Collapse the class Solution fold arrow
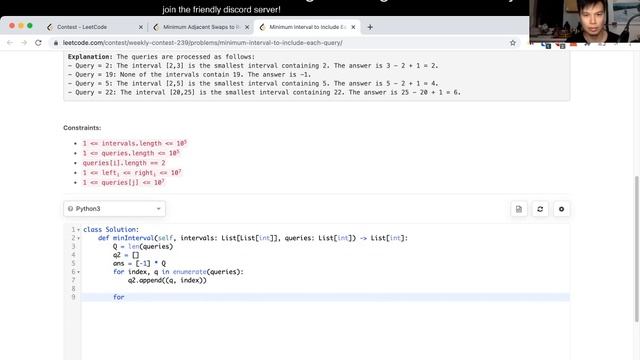The width and height of the screenshot is (640, 360). [x=78, y=230]
